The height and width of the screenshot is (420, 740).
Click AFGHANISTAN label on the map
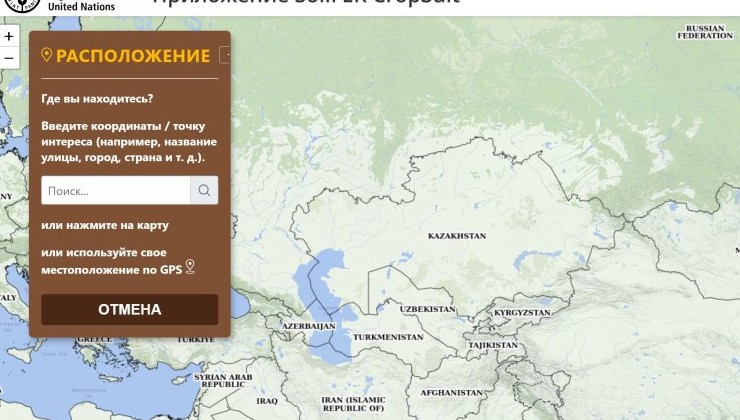452,393
